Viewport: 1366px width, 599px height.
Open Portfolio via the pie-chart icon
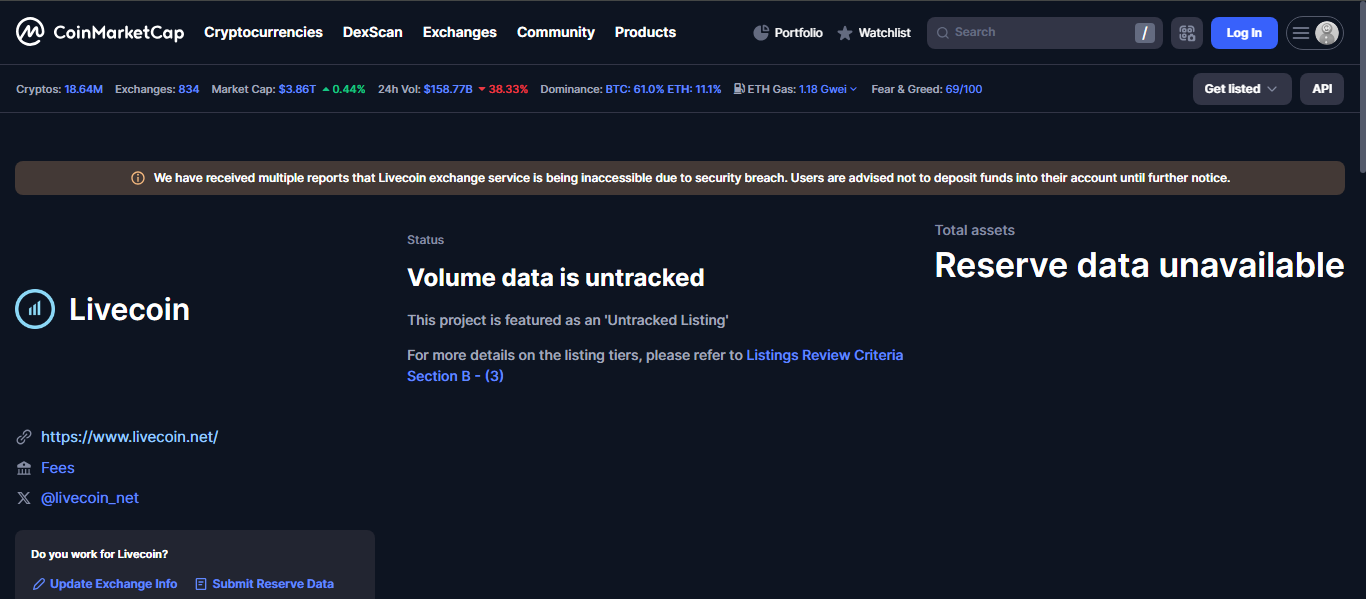click(x=759, y=32)
